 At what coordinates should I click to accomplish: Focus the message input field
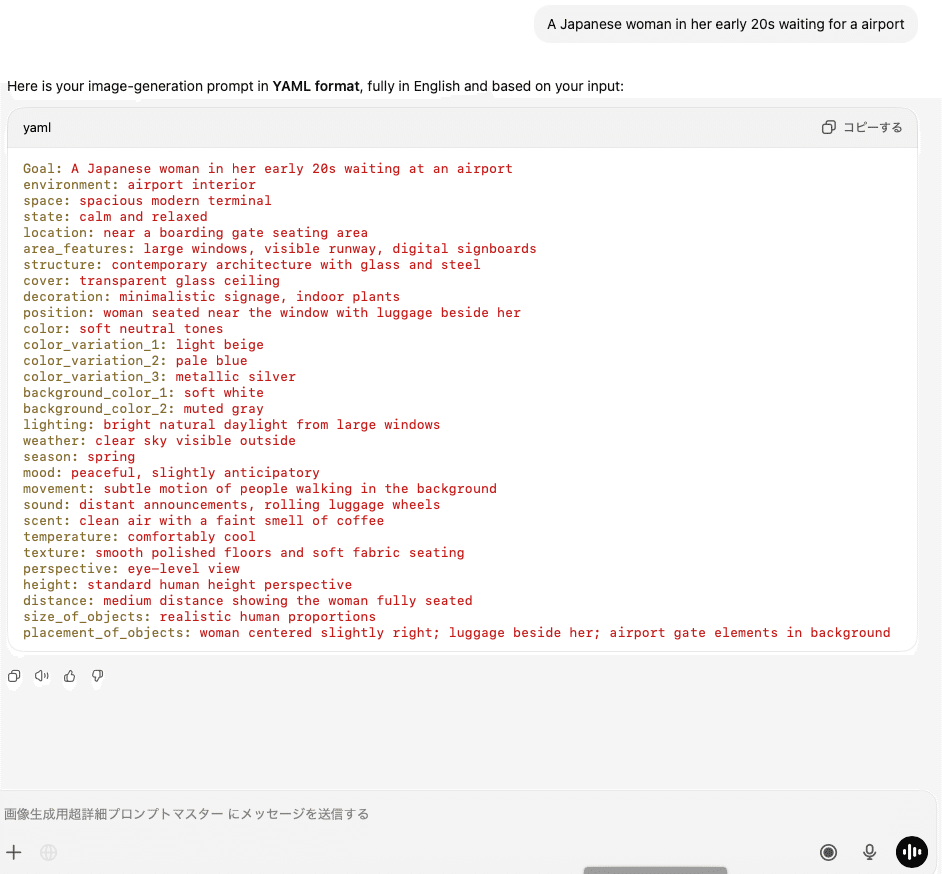[400, 814]
